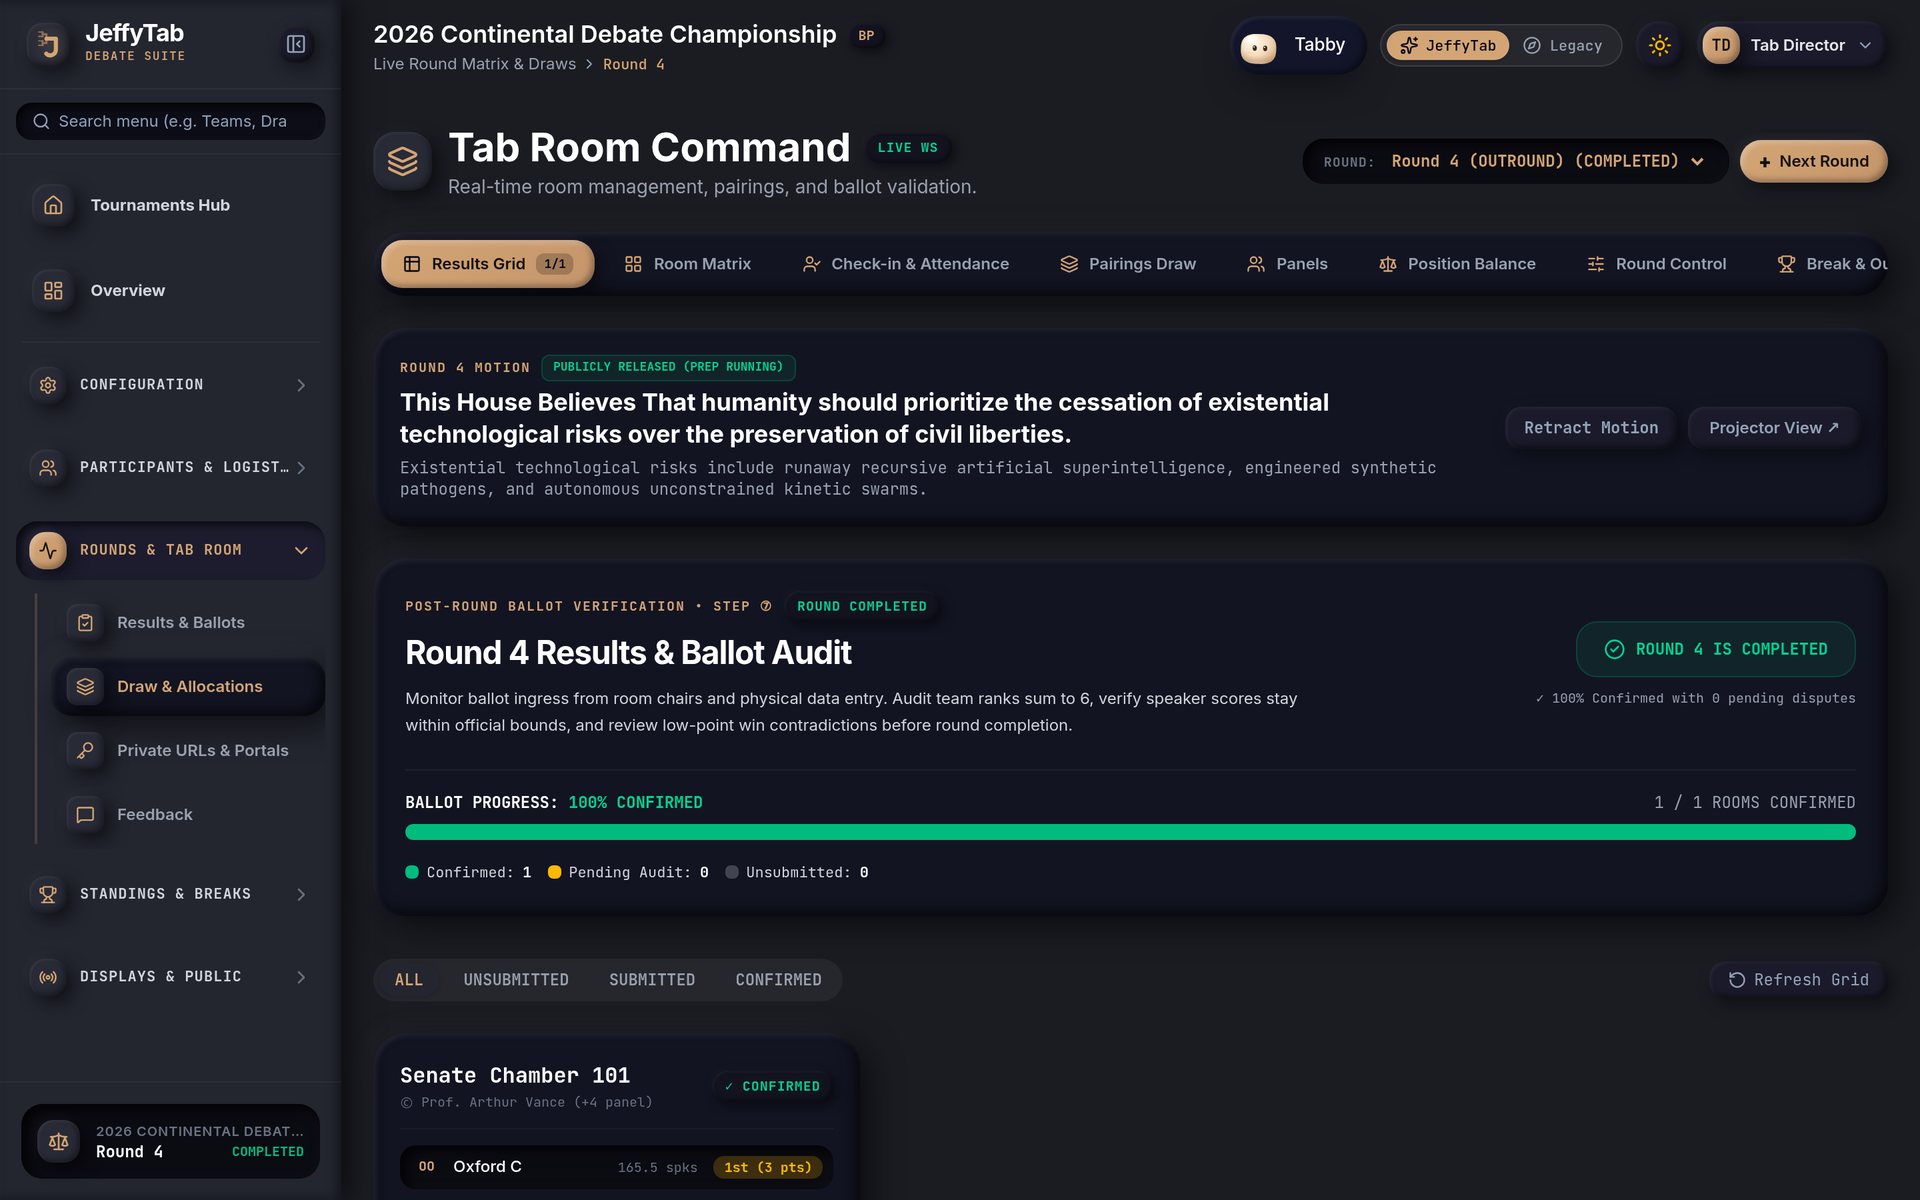
Task: Switch to JeffyTab interface mode
Action: (x=1447, y=45)
